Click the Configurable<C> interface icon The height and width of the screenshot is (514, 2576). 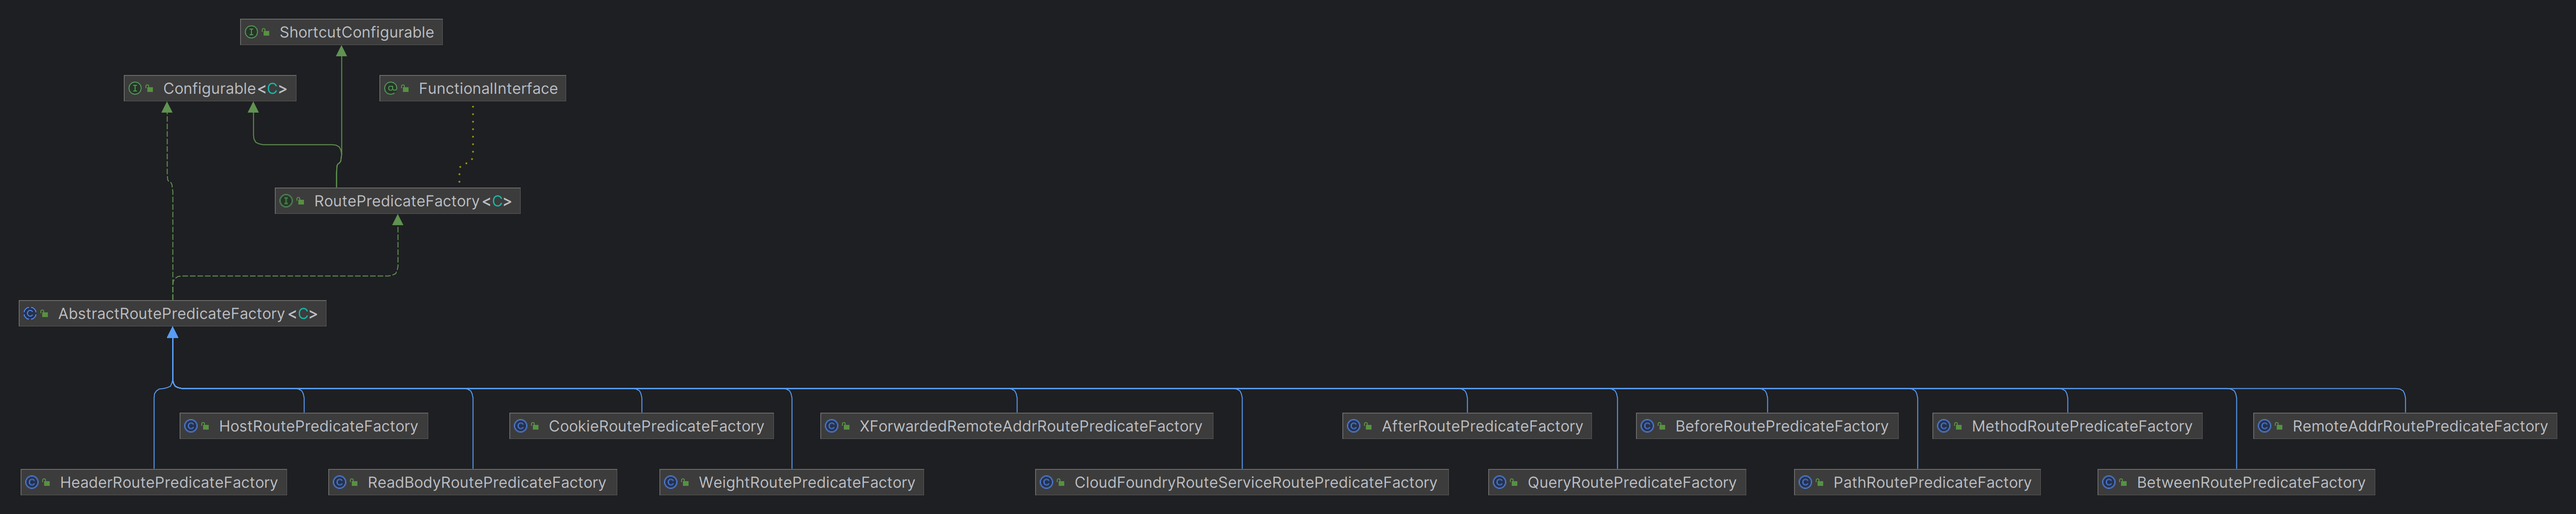click(136, 88)
